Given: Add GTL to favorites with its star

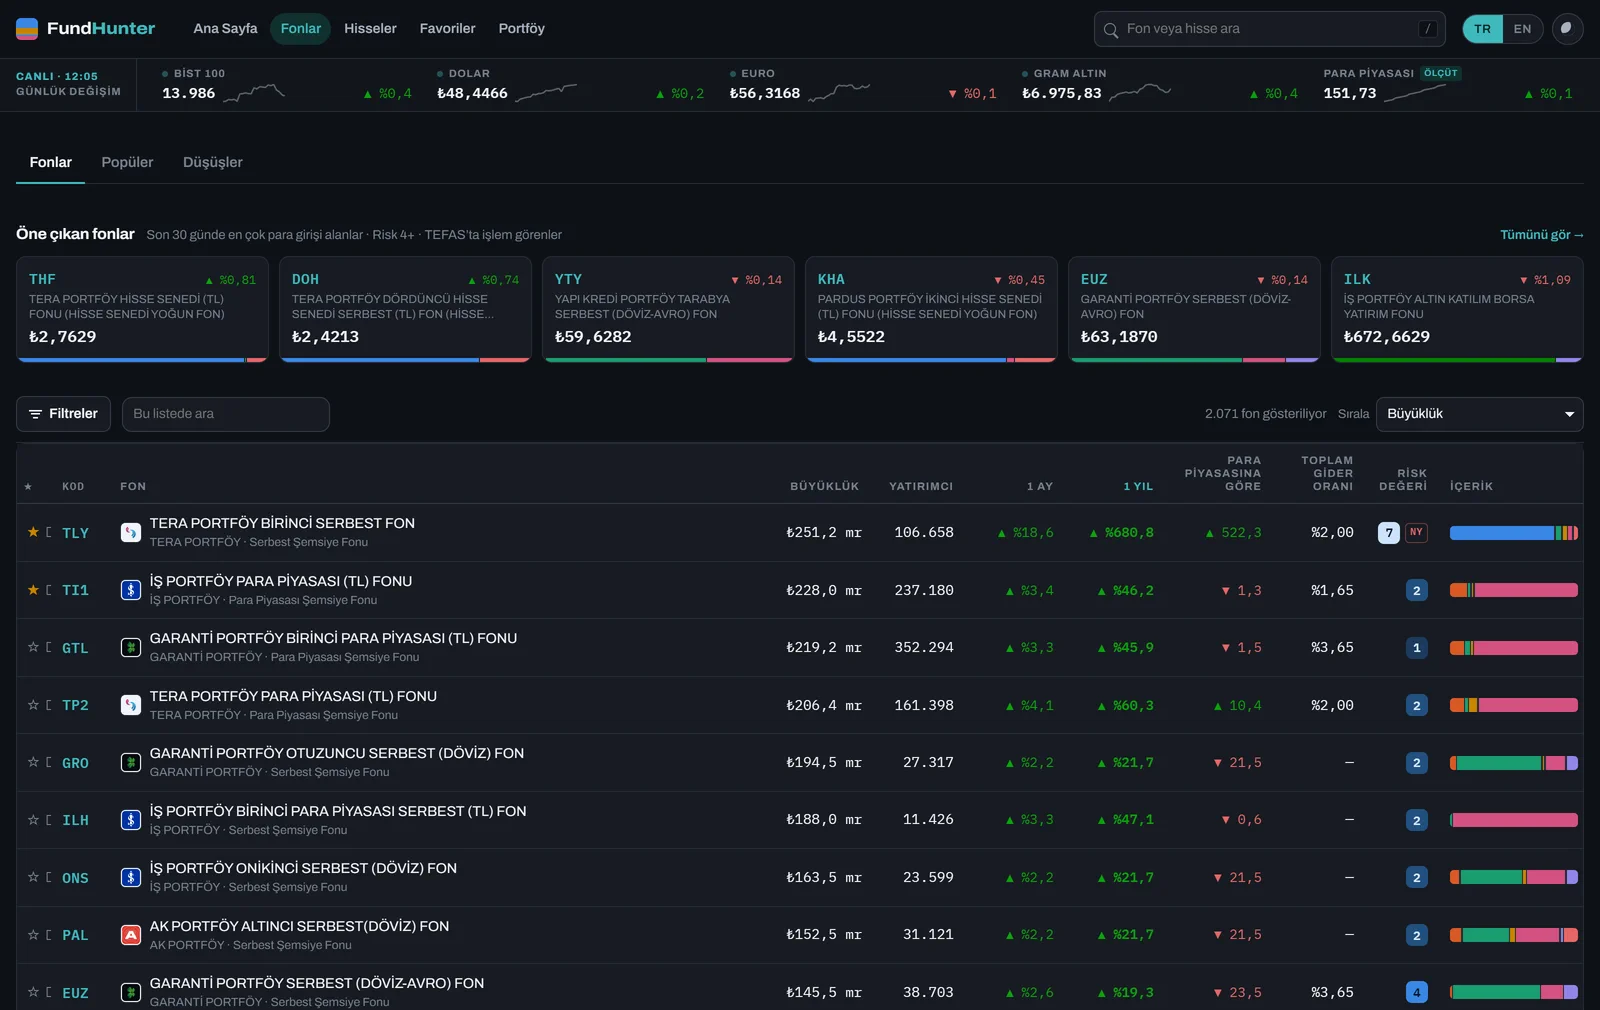Looking at the screenshot, I should (x=33, y=647).
